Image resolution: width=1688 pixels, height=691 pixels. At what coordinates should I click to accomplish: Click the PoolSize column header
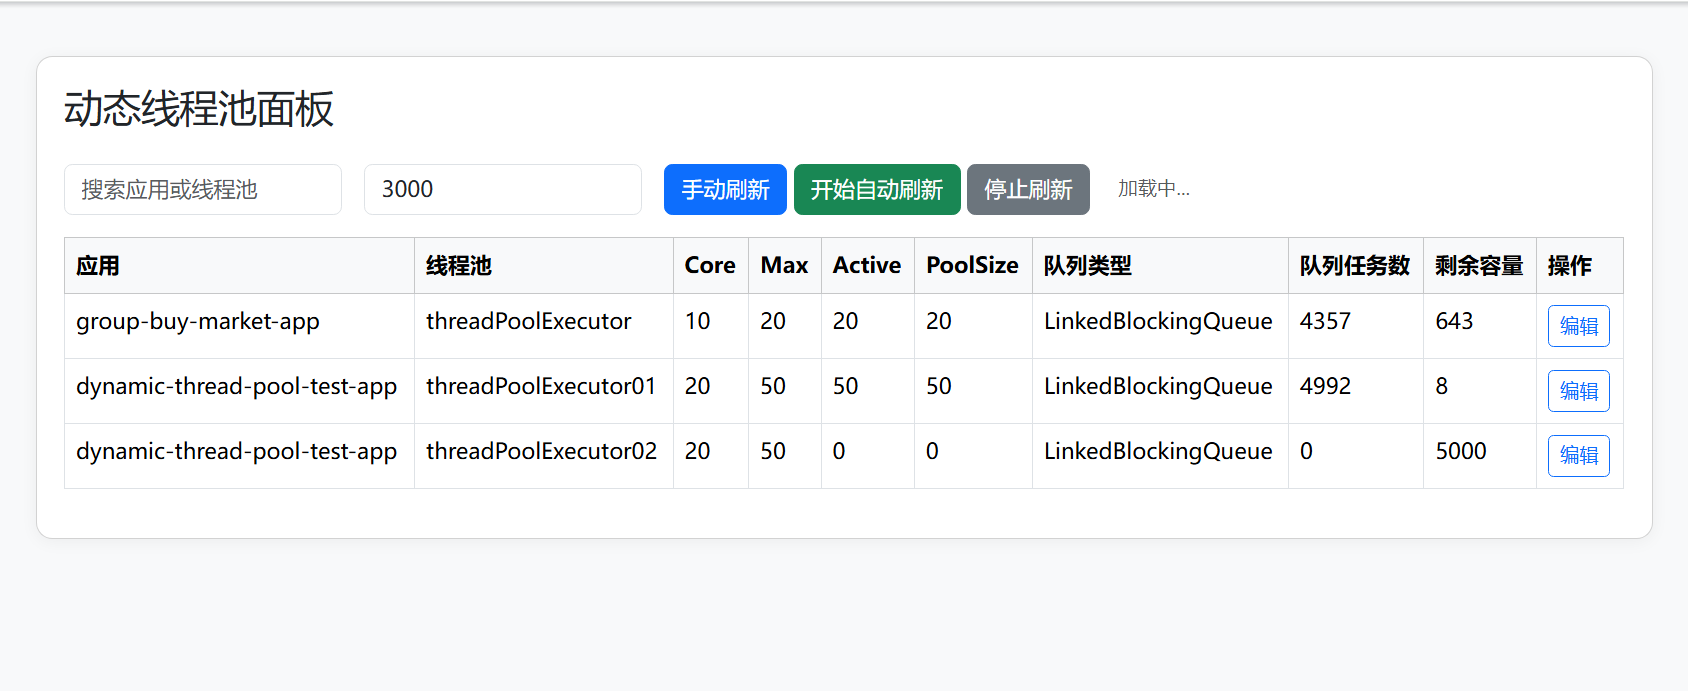point(972,266)
